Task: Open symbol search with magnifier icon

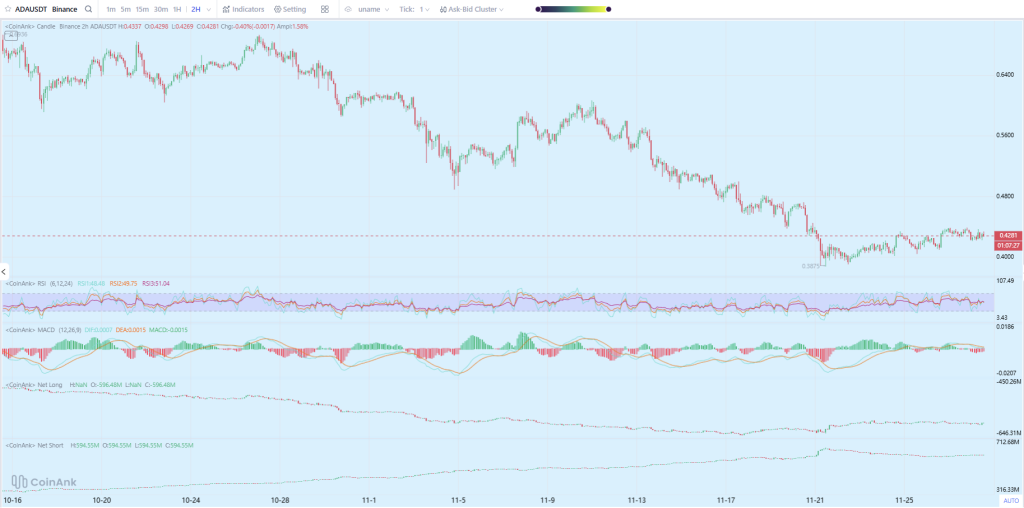Action: coord(89,9)
